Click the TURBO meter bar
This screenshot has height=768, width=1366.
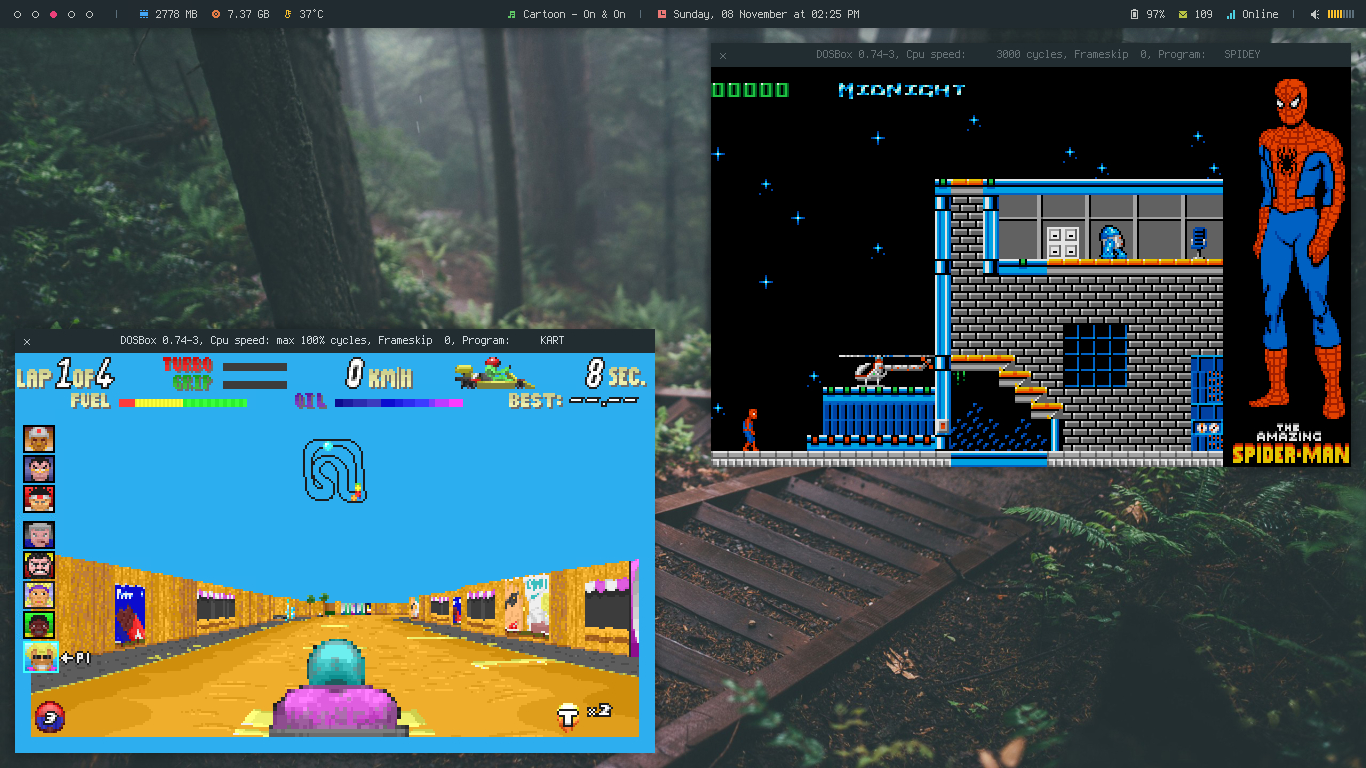(x=255, y=367)
